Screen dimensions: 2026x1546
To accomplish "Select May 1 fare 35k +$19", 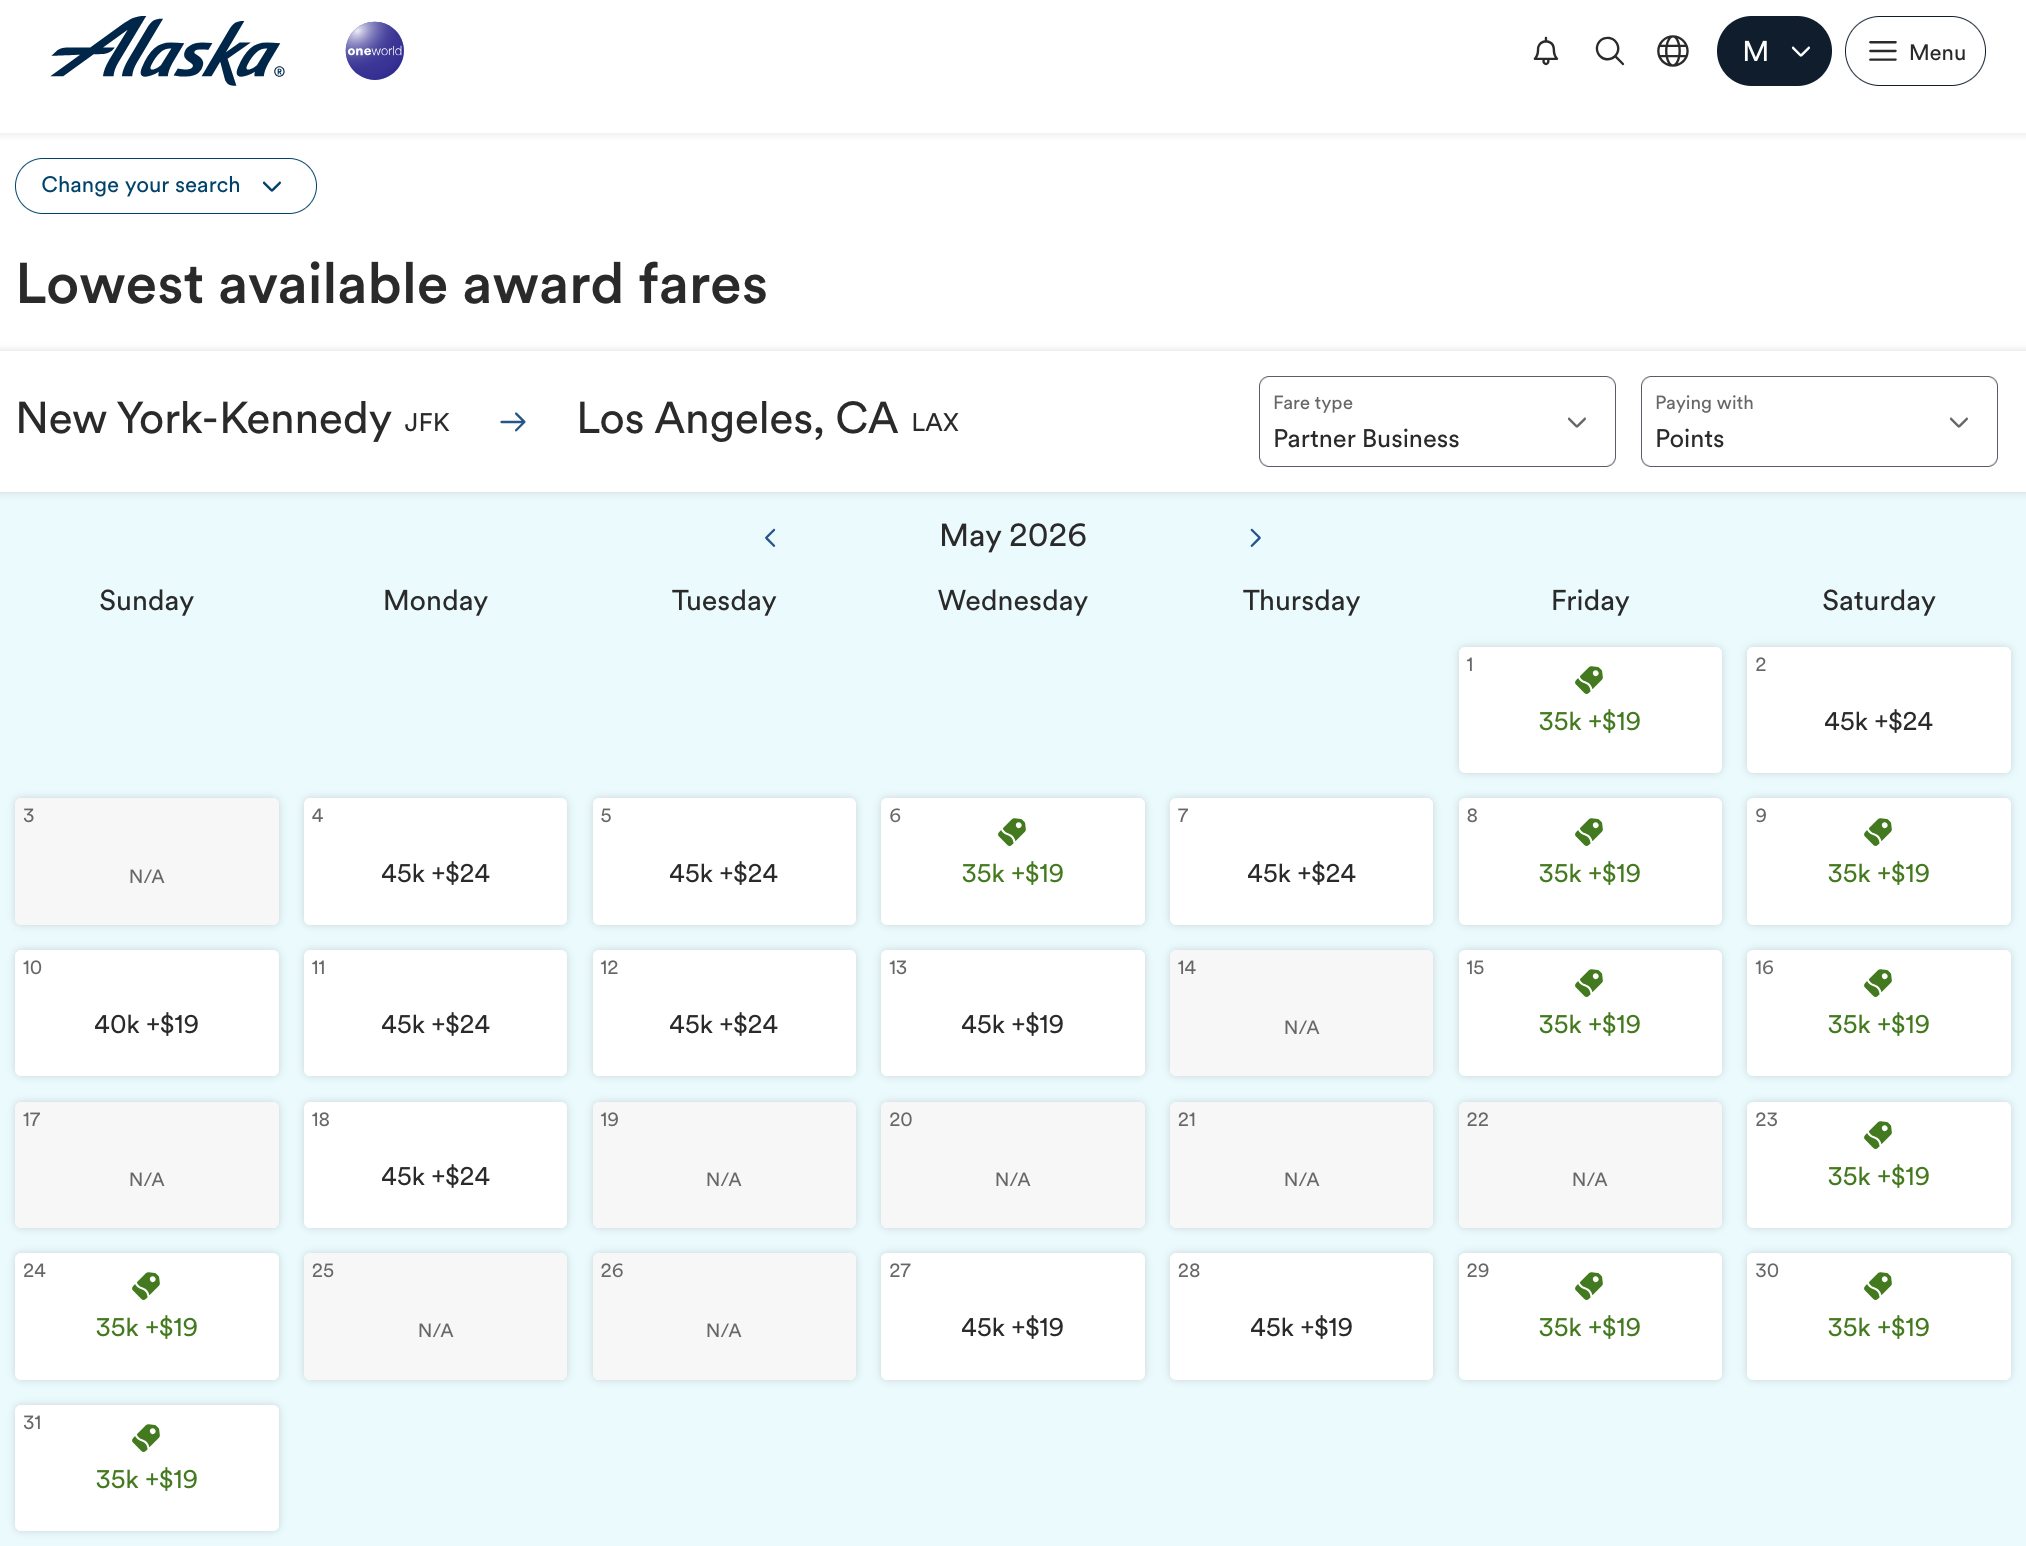I will click(1589, 710).
